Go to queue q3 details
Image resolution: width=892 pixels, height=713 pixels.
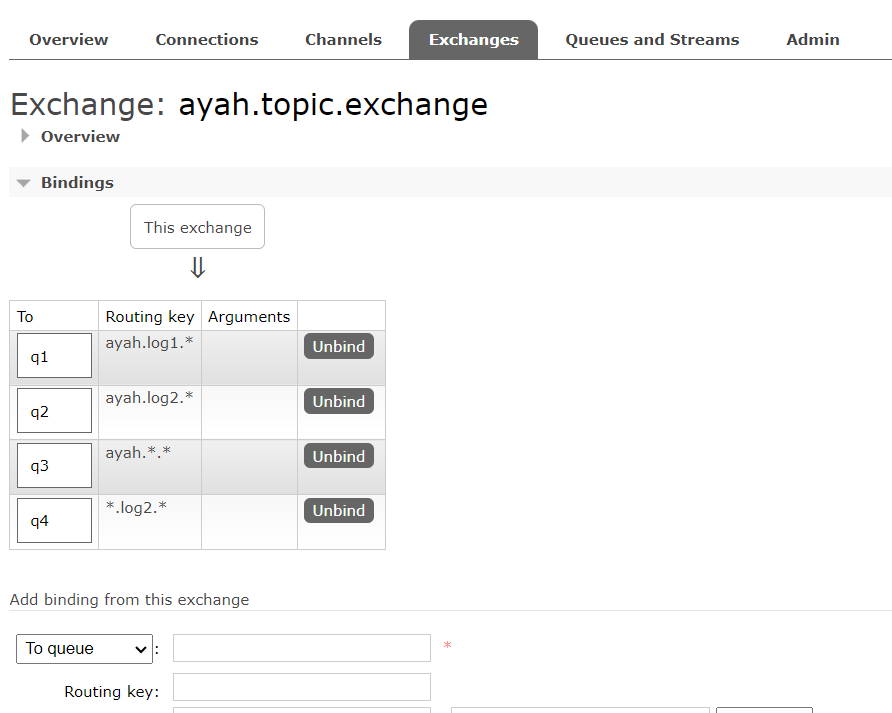40,466
